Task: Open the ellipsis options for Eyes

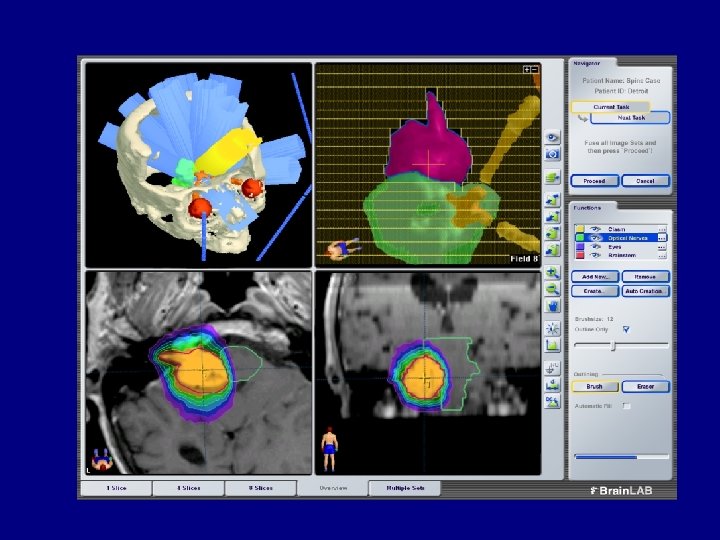Action: pyautogui.click(x=662, y=247)
